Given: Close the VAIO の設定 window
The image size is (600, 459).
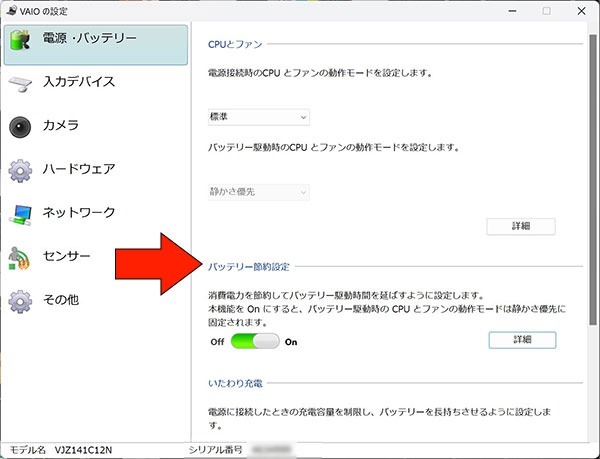Looking at the screenshot, I should [581, 11].
